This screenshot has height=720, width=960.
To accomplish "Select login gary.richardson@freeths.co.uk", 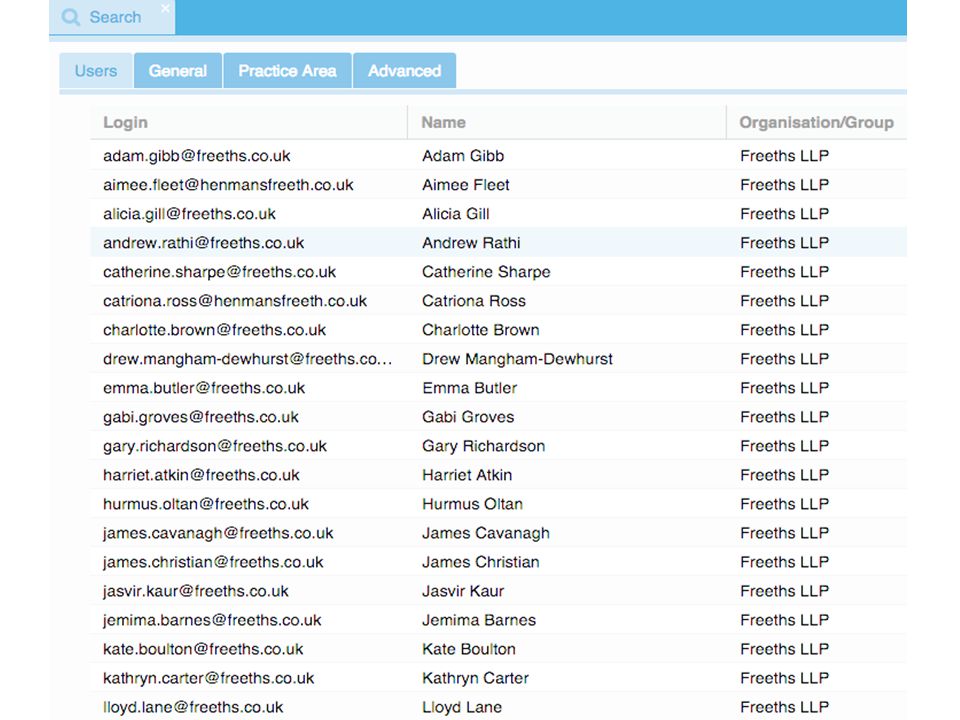I will click(x=215, y=446).
